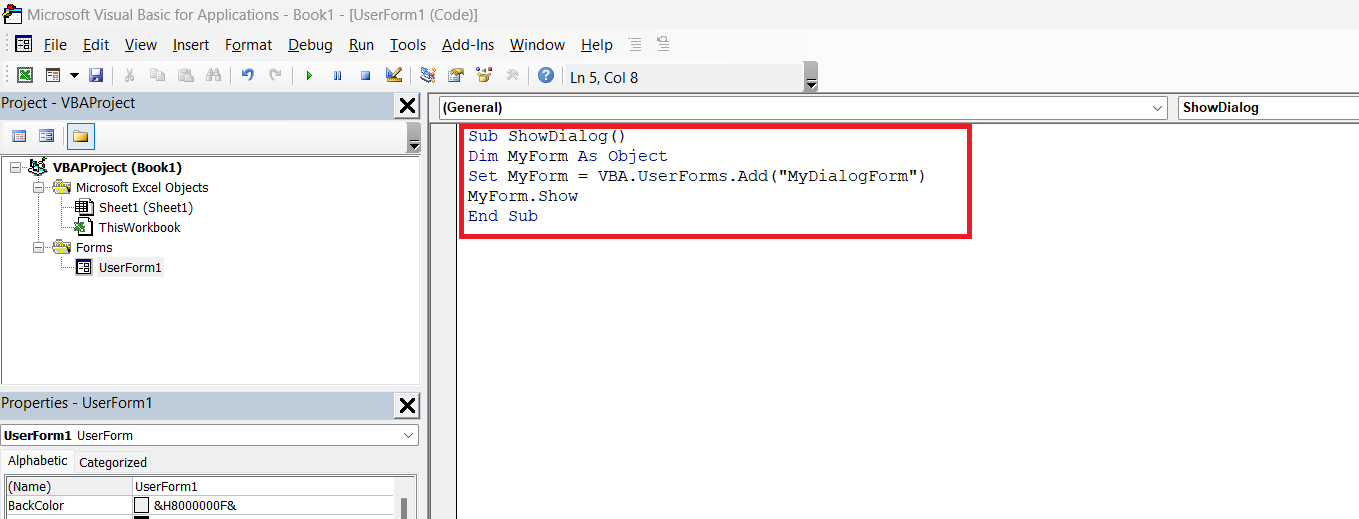
Task: Click the BackColor value &H8000000F&
Action: click(x=195, y=505)
